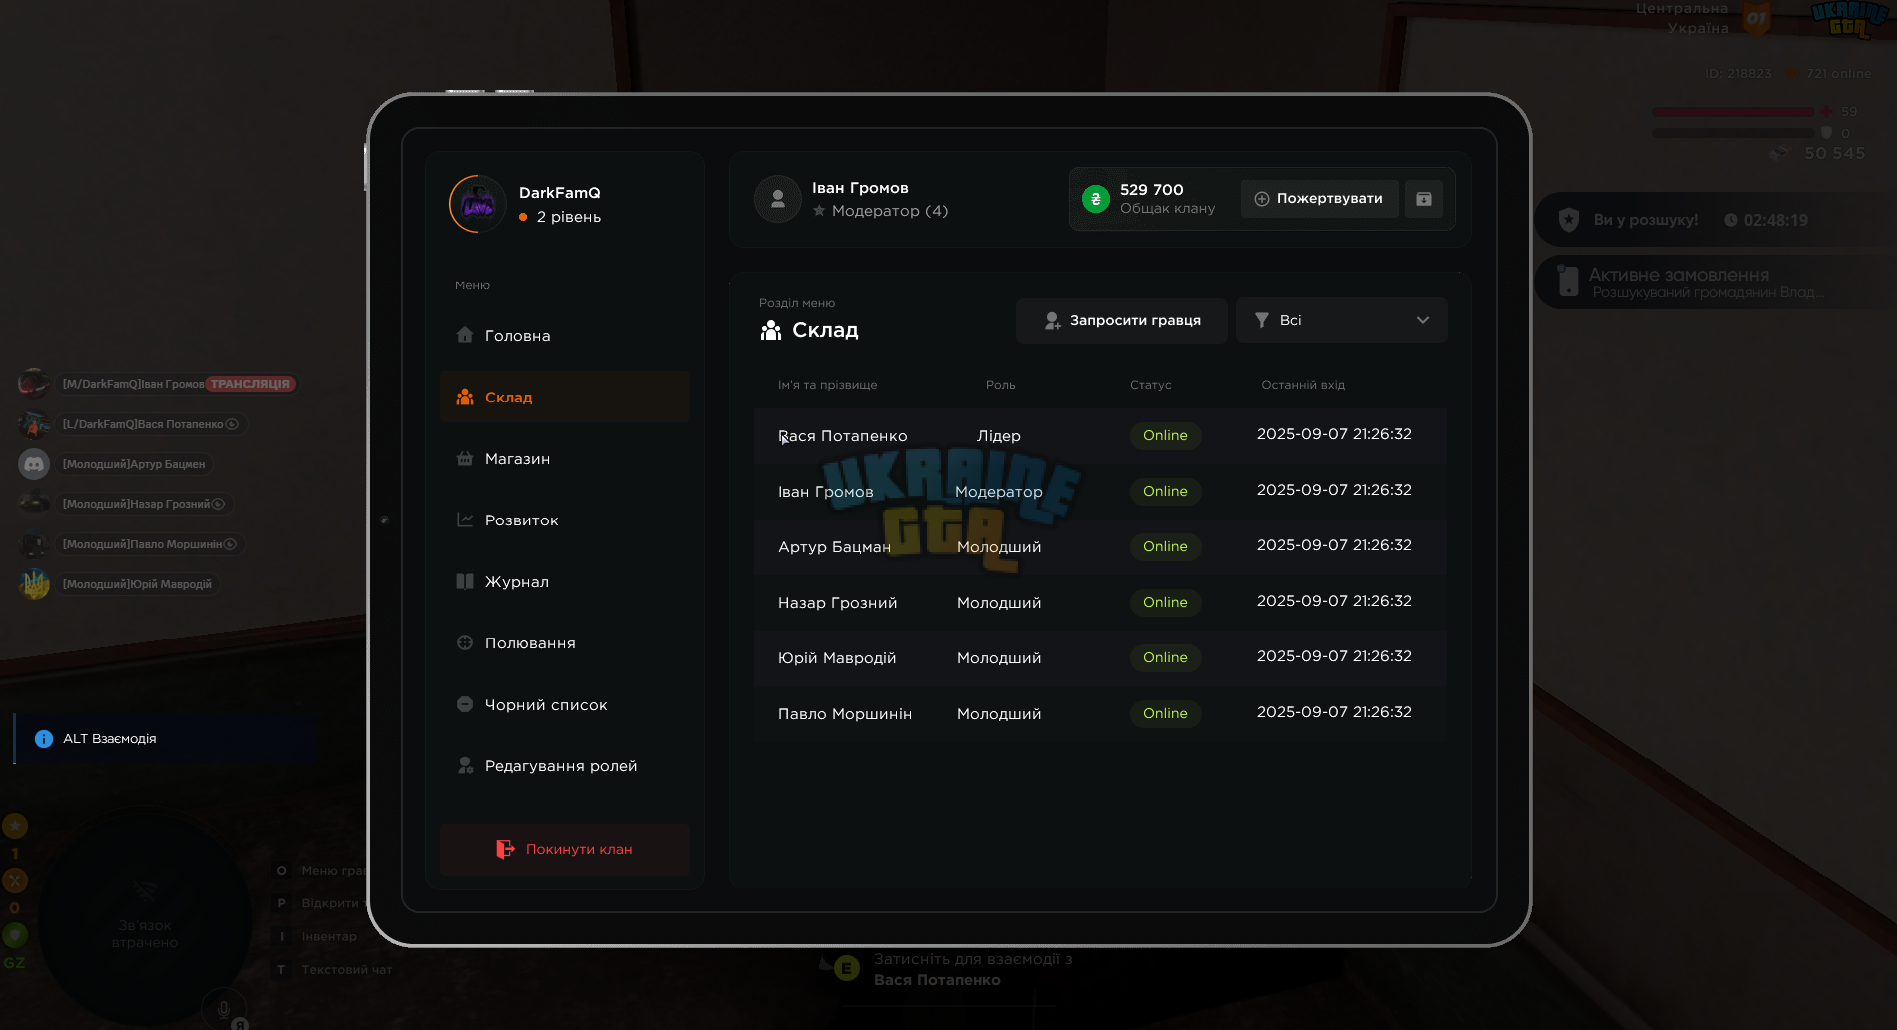Select the Павло Моршинін member row

coord(1100,713)
